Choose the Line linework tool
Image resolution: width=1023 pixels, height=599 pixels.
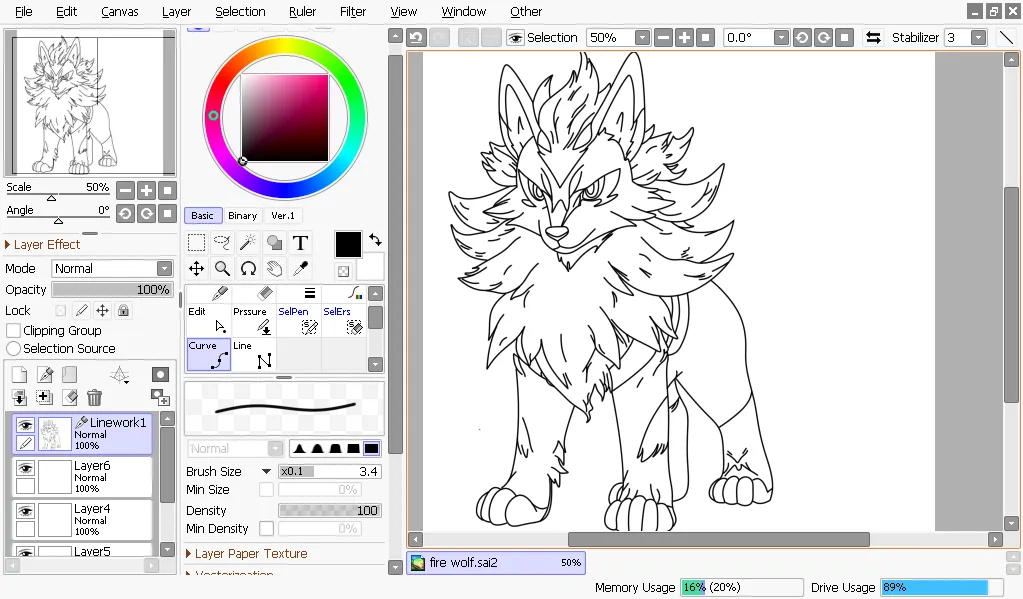pos(253,354)
